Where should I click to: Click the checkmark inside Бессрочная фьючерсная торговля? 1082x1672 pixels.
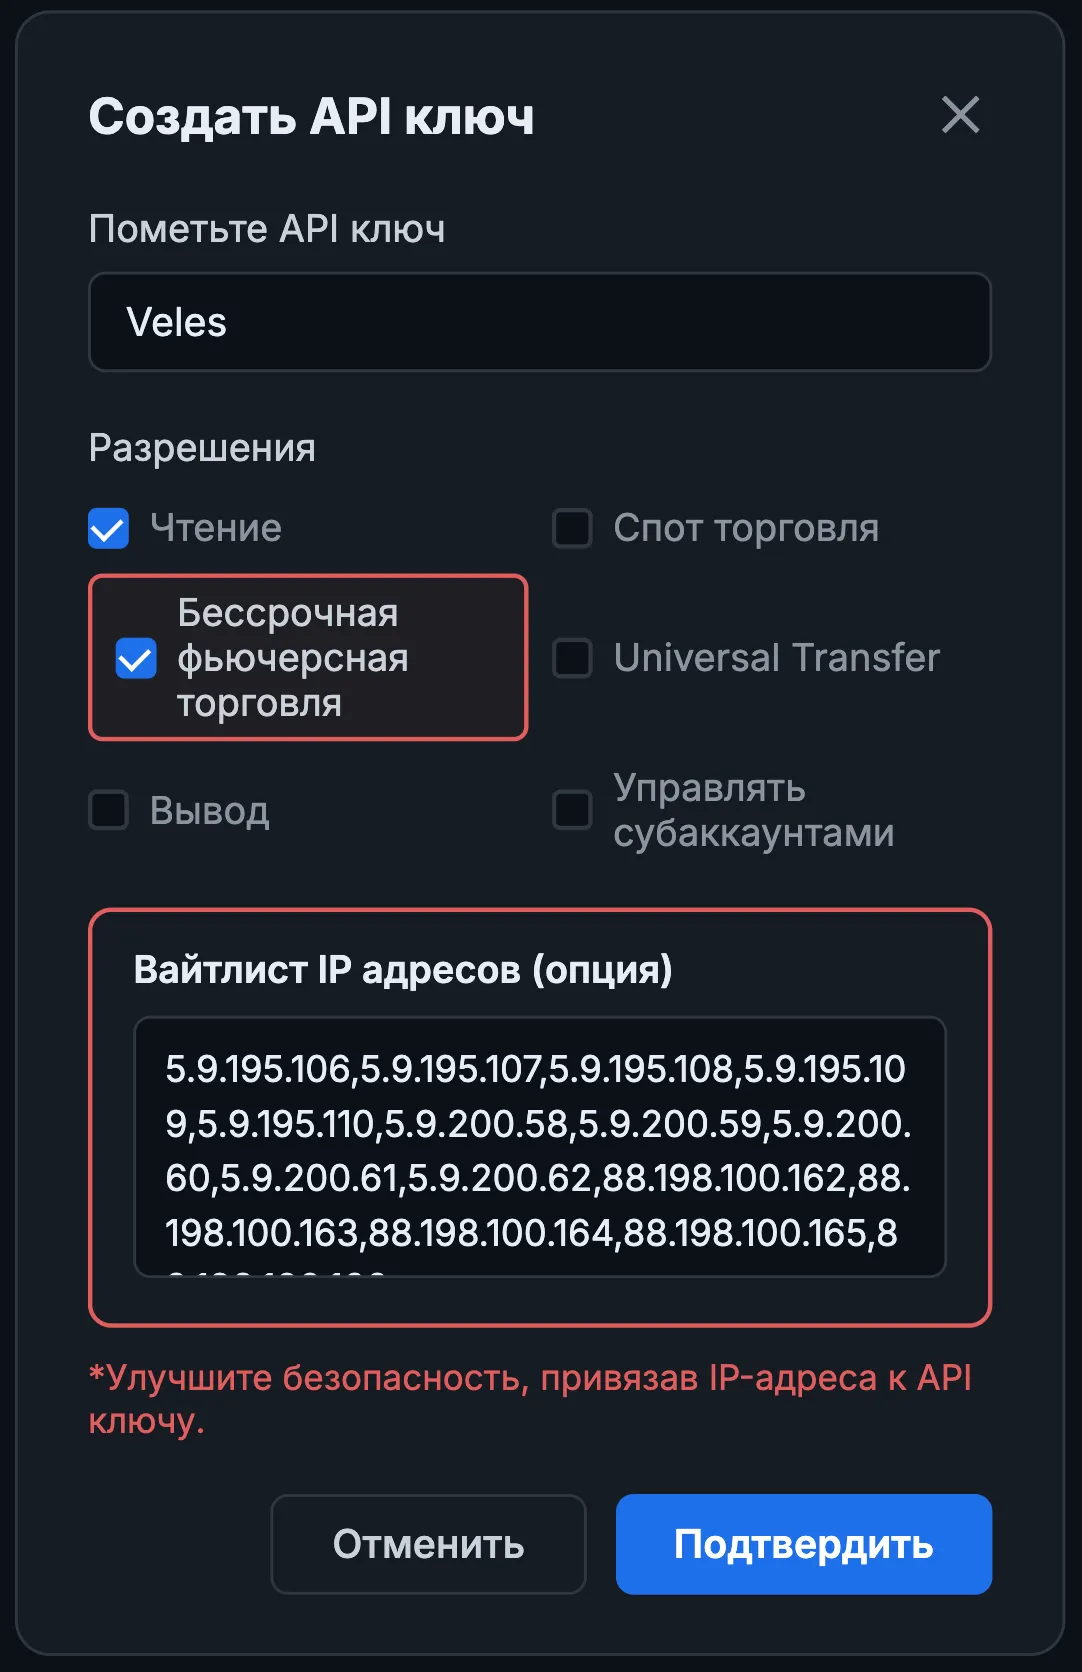[x=134, y=658]
